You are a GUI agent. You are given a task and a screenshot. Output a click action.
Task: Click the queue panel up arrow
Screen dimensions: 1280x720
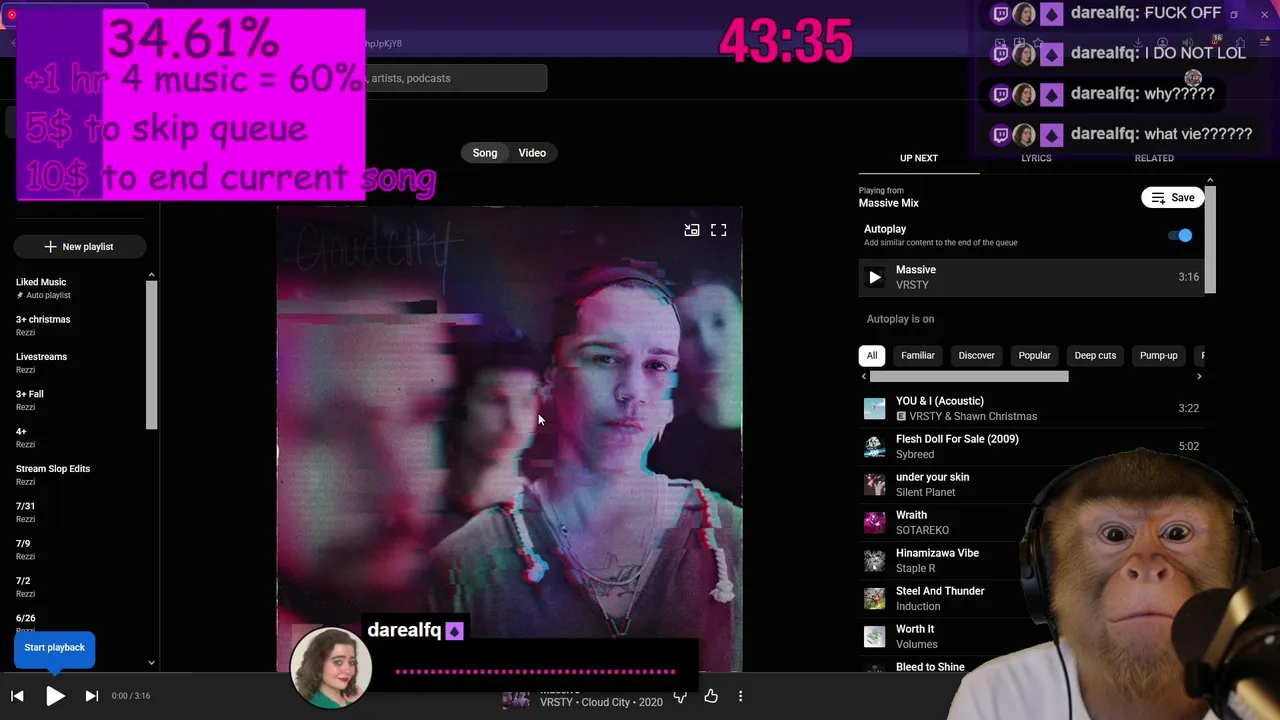click(1210, 181)
